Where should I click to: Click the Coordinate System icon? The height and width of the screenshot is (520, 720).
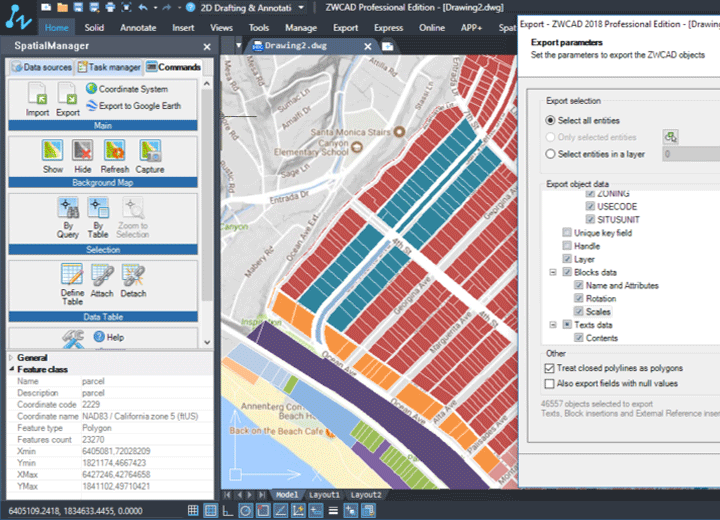91,88
